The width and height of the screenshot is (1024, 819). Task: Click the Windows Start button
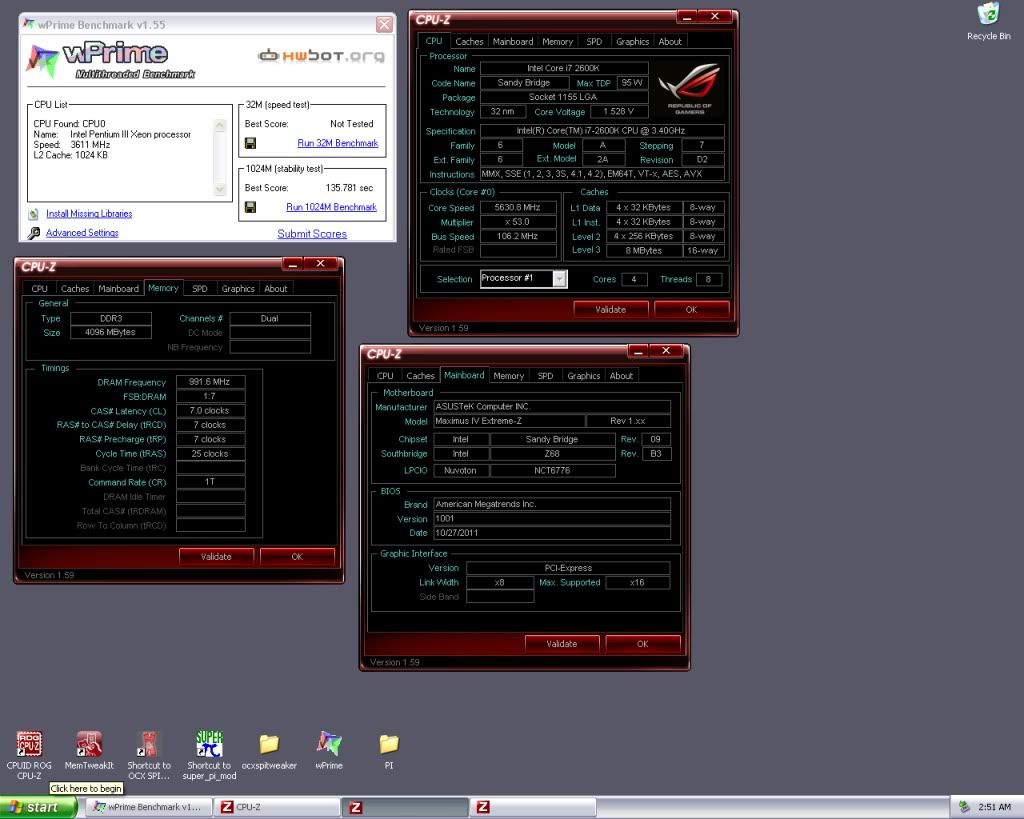(38, 807)
